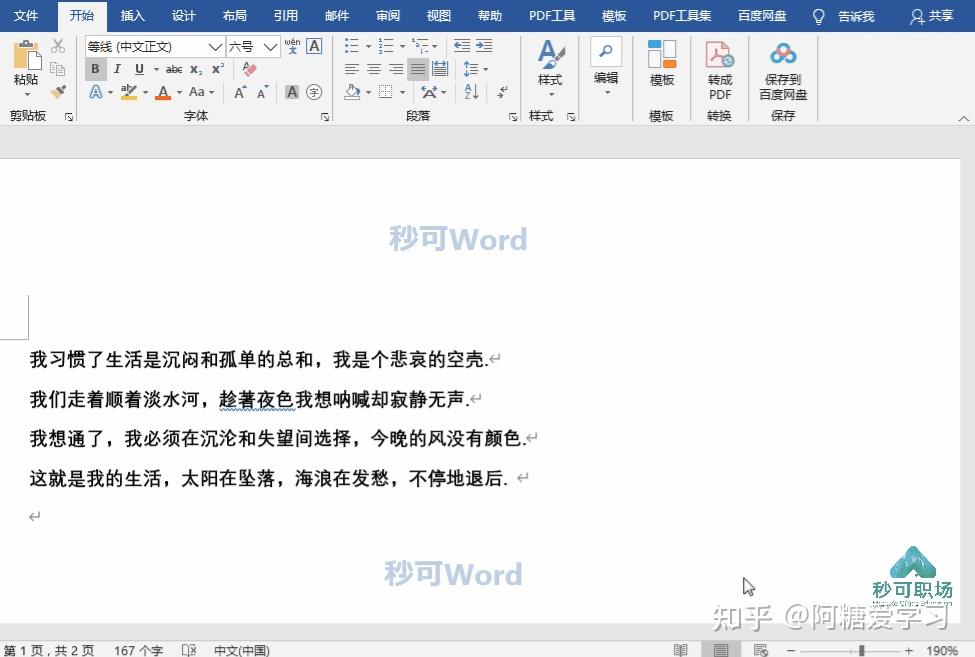Increase the paragraph indent

coord(484,45)
